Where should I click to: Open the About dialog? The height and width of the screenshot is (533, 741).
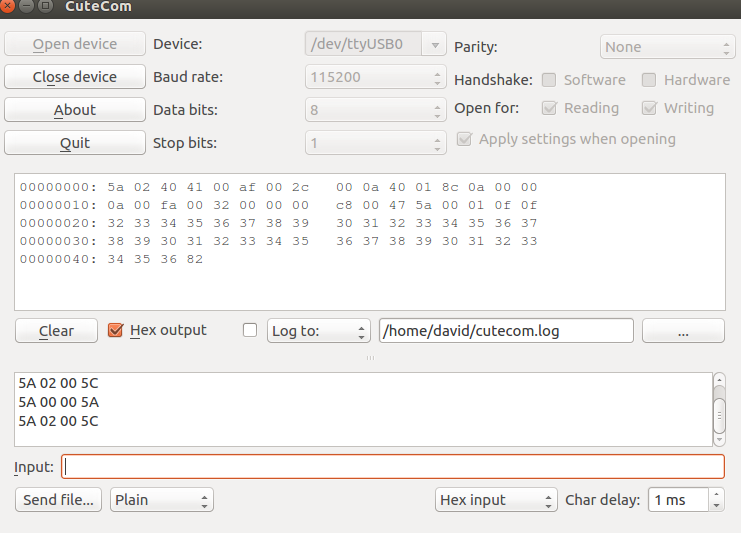tap(75, 110)
